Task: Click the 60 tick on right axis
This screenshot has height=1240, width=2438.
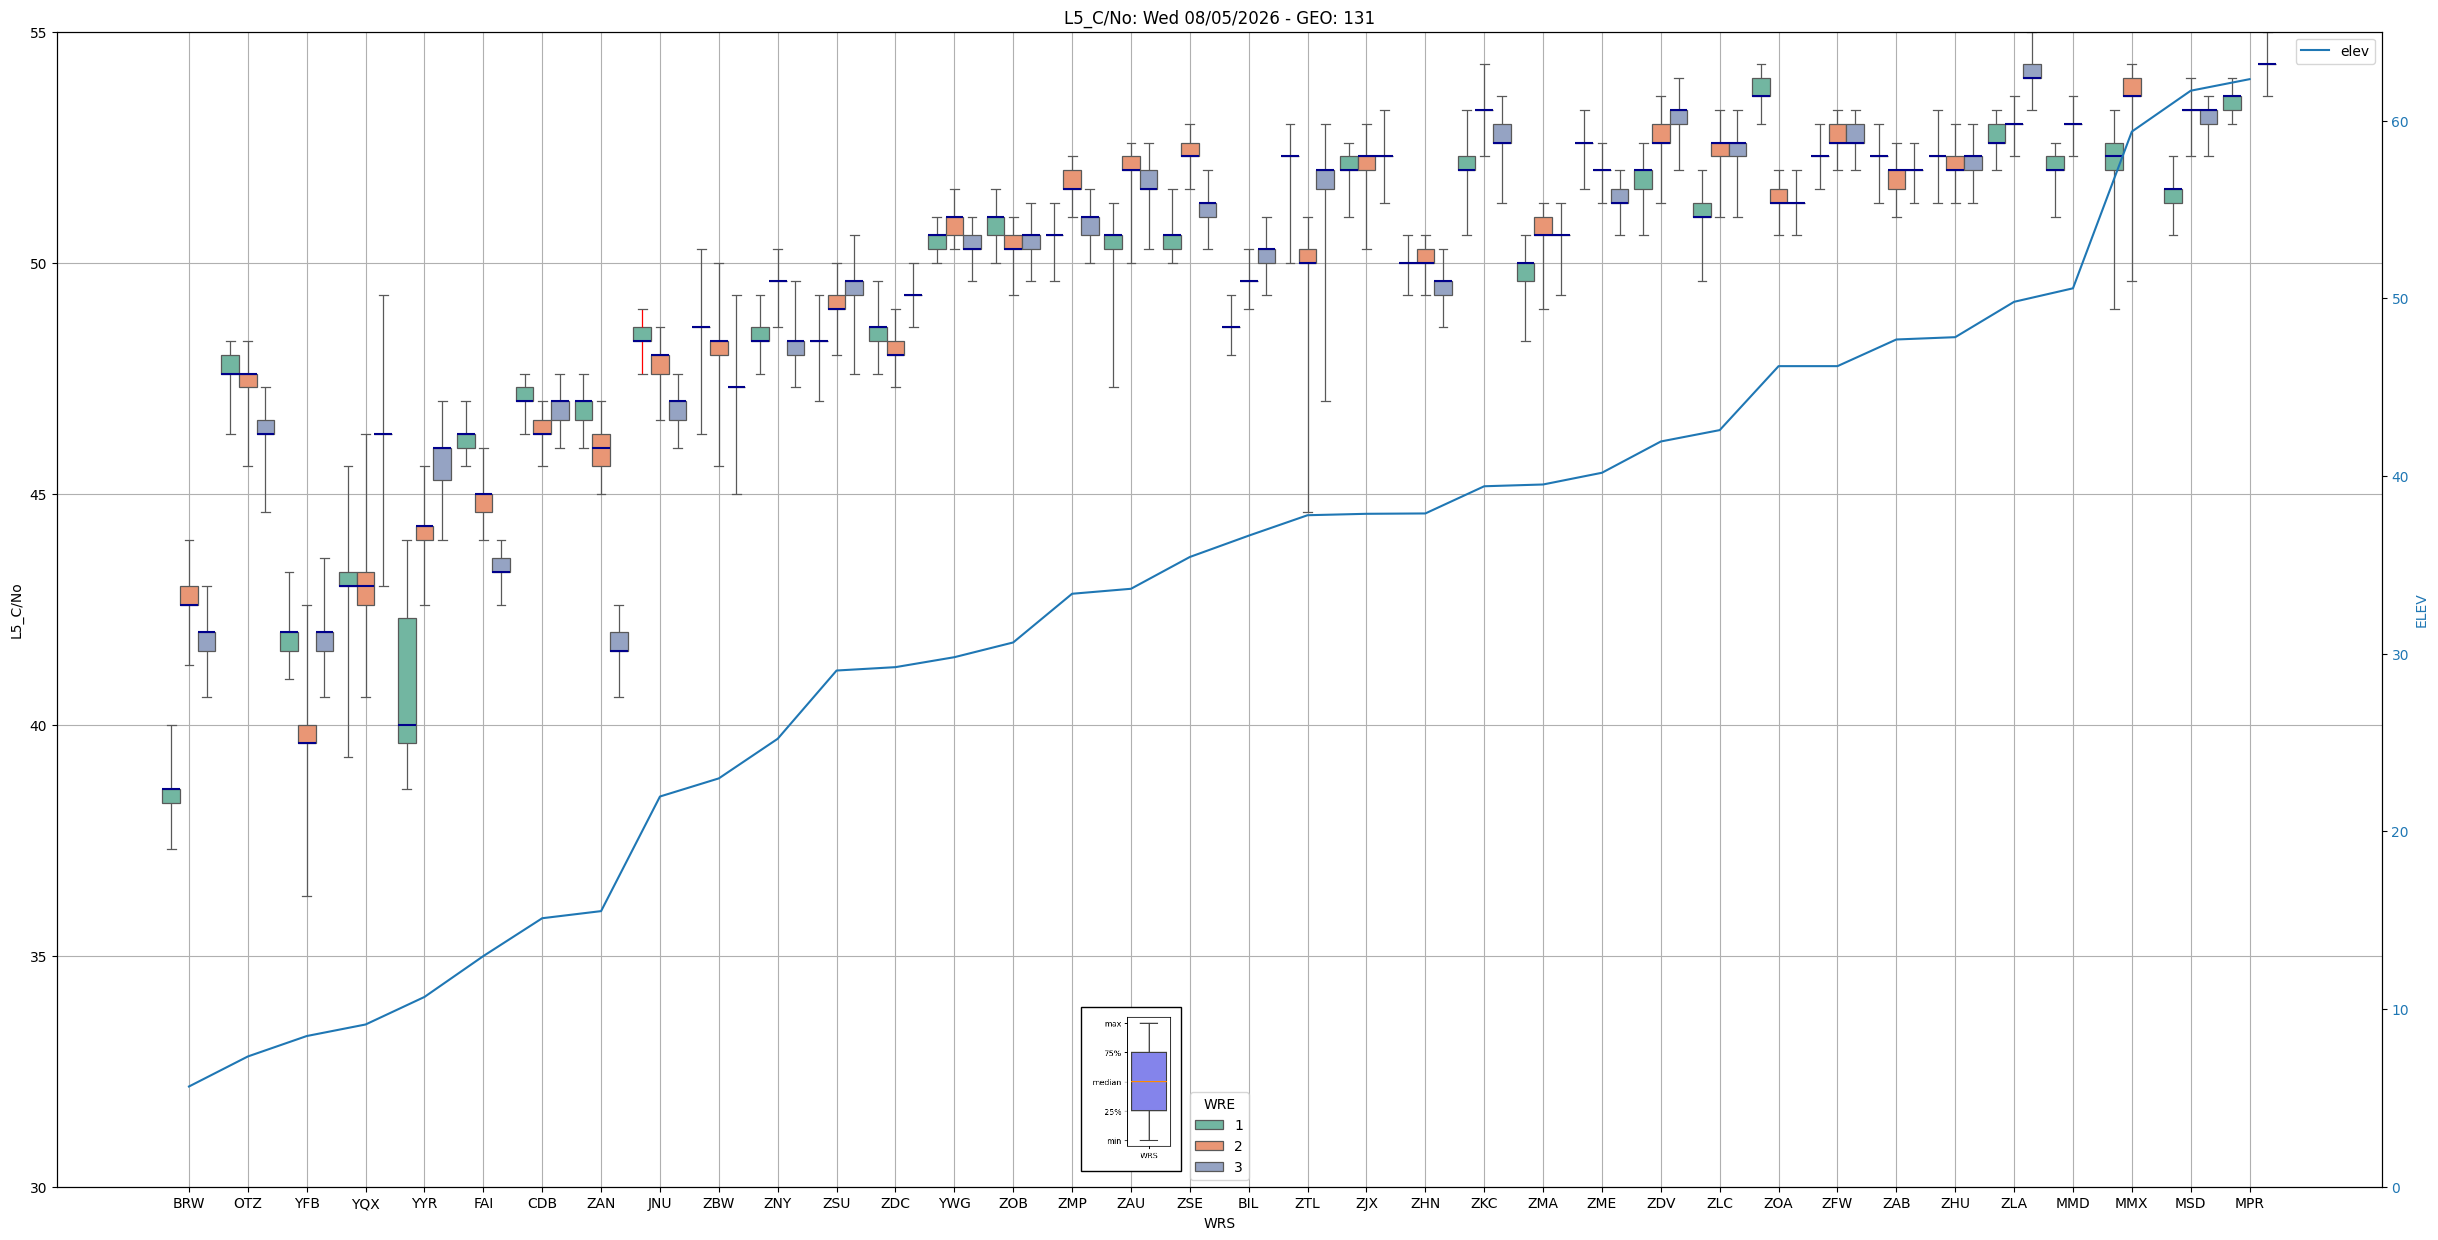Action: [x=2398, y=122]
